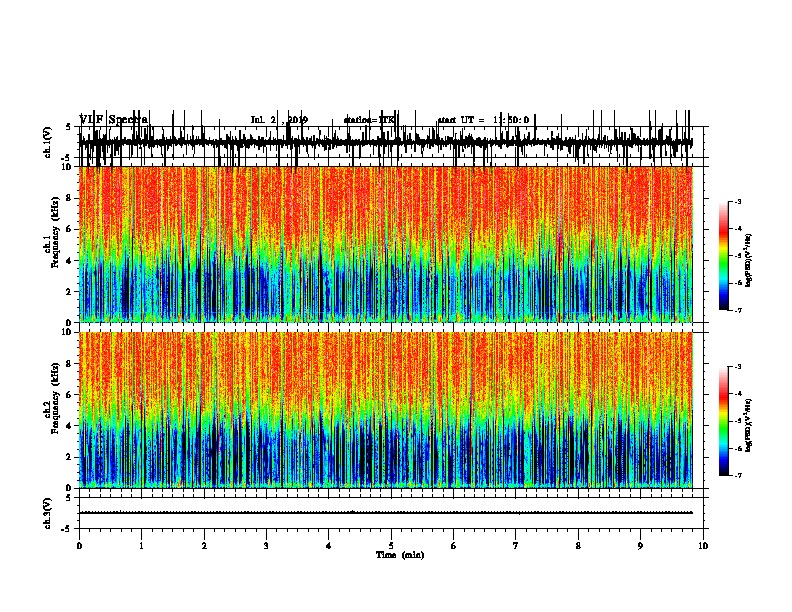
Task: Click the "ch.3(V)" waveform axis label
Action: click(48, 513)
